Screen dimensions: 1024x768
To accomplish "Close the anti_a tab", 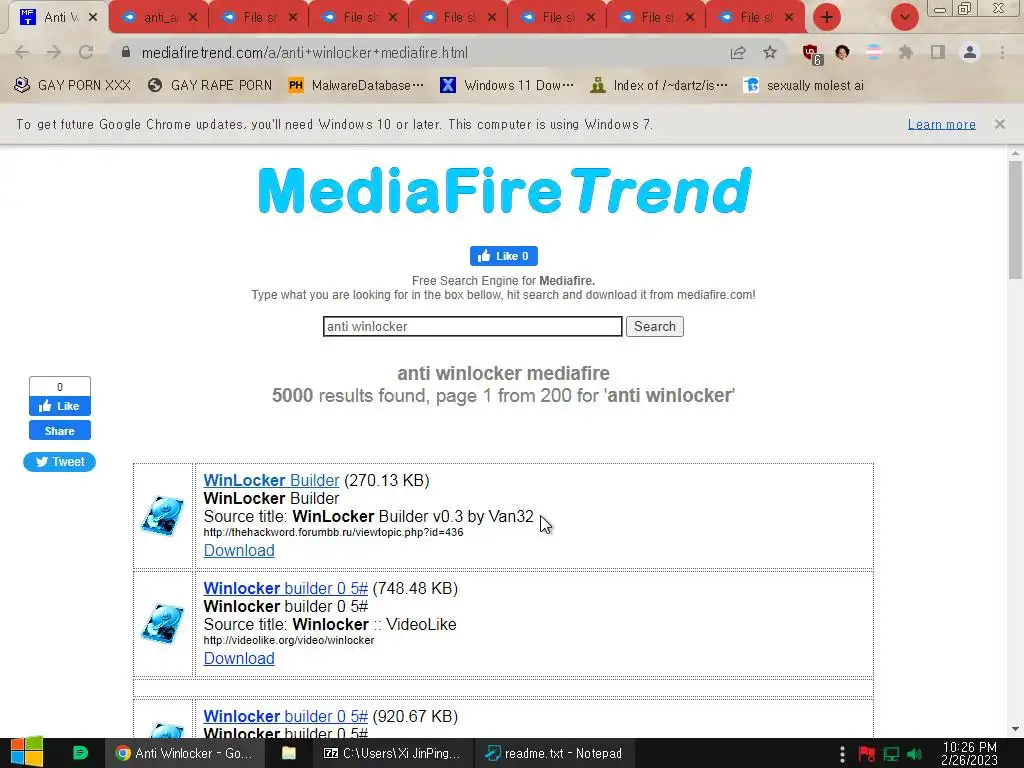I will [x=193, y=18].
